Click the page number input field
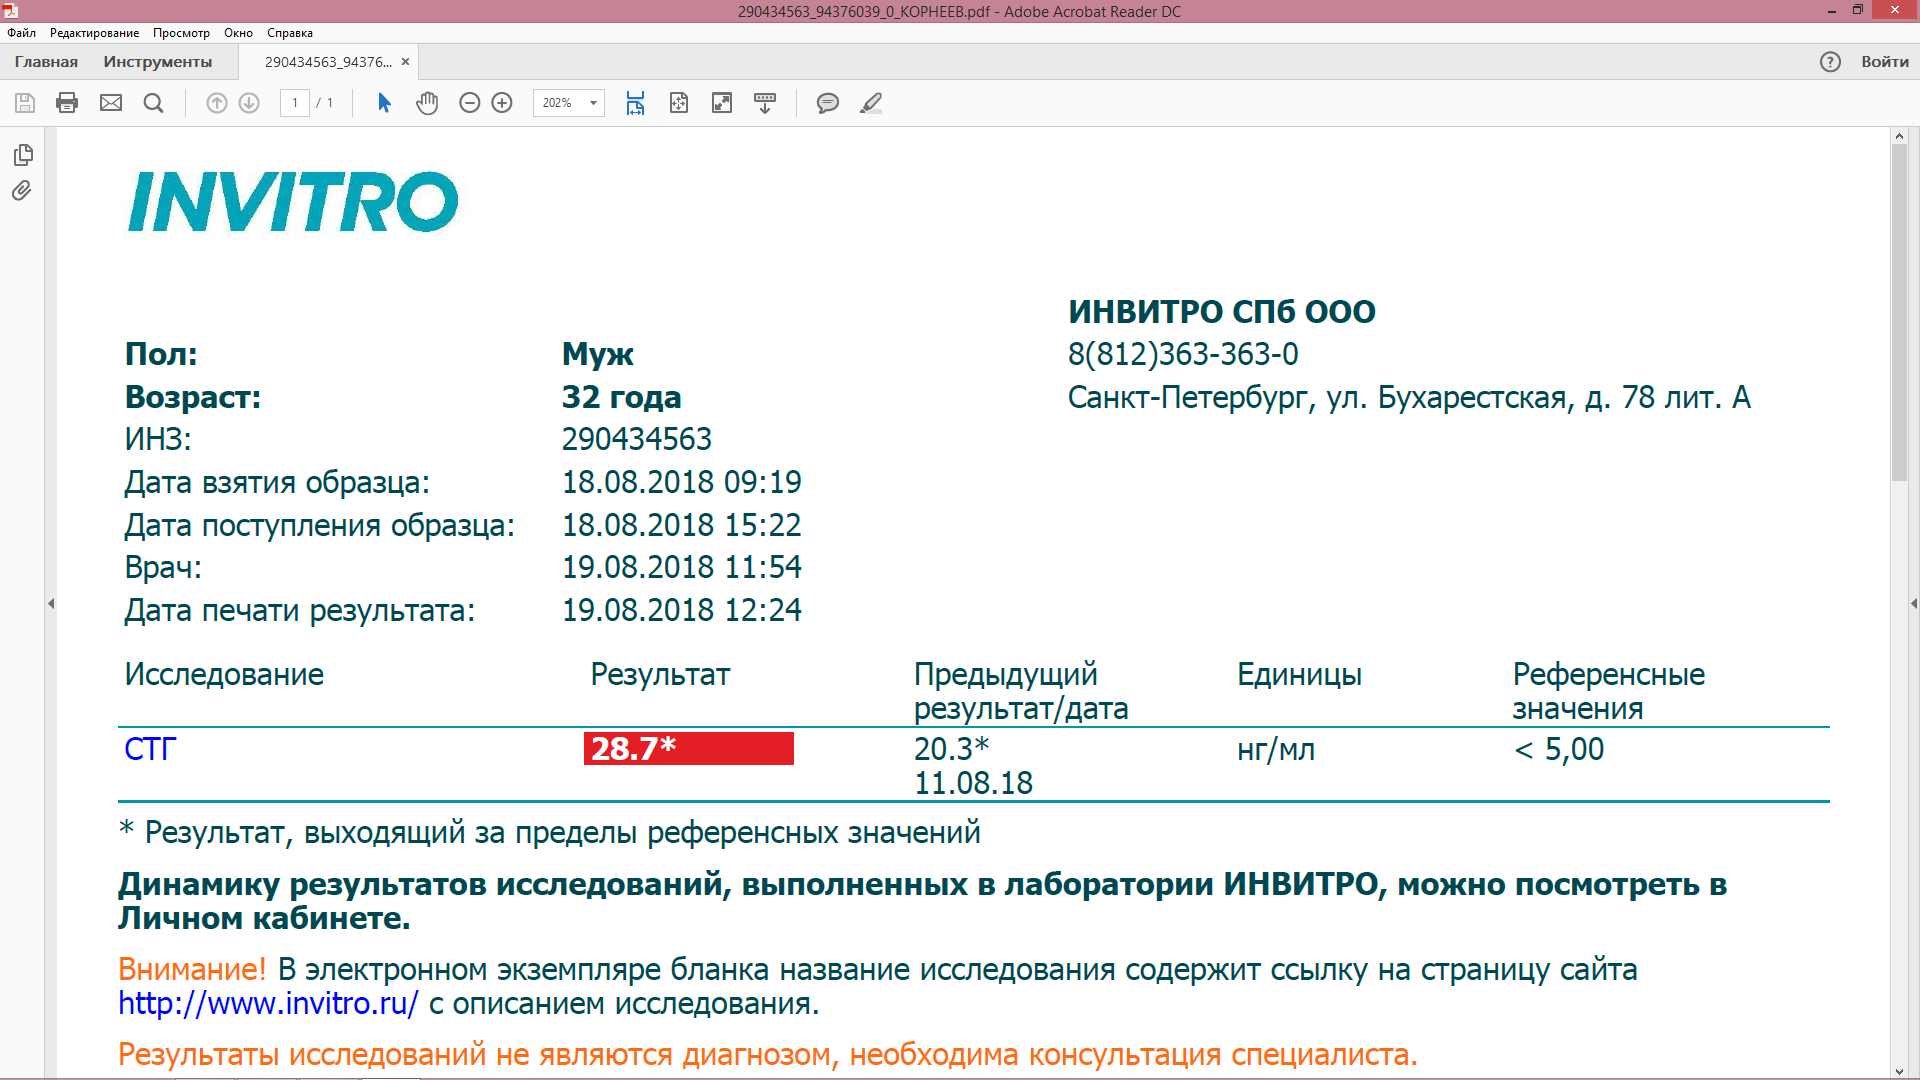This screenshot has width=1920, height=1080. [295, 103]
